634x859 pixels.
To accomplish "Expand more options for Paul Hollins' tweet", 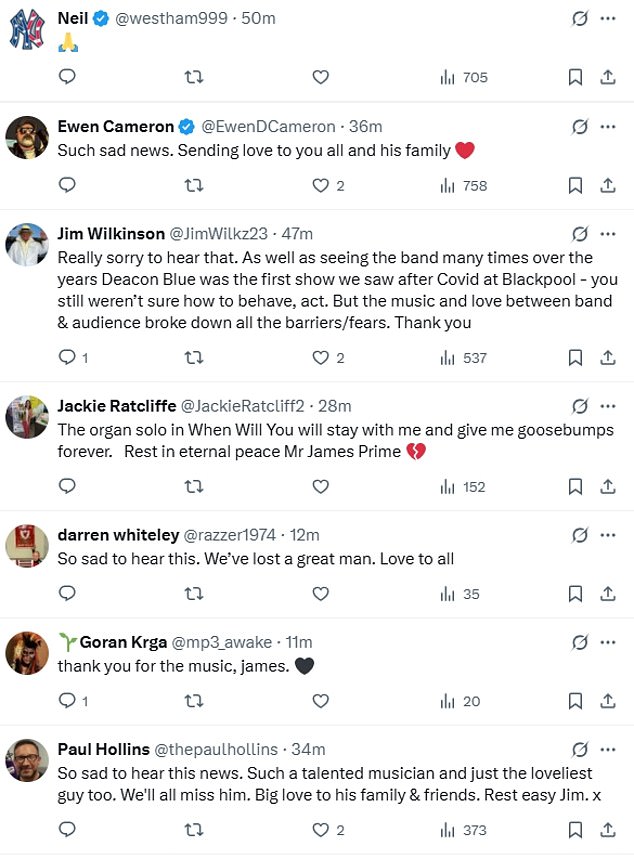I will tap(607, 749).
